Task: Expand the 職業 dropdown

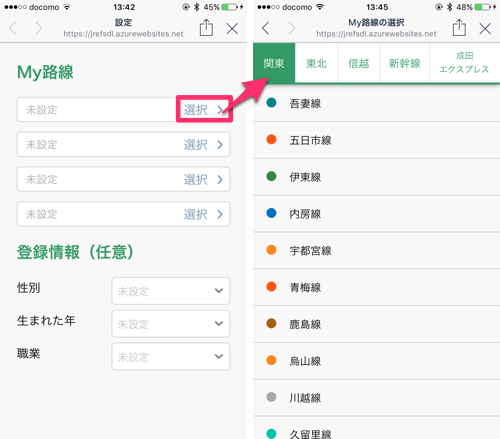Action: coord(171,356)
